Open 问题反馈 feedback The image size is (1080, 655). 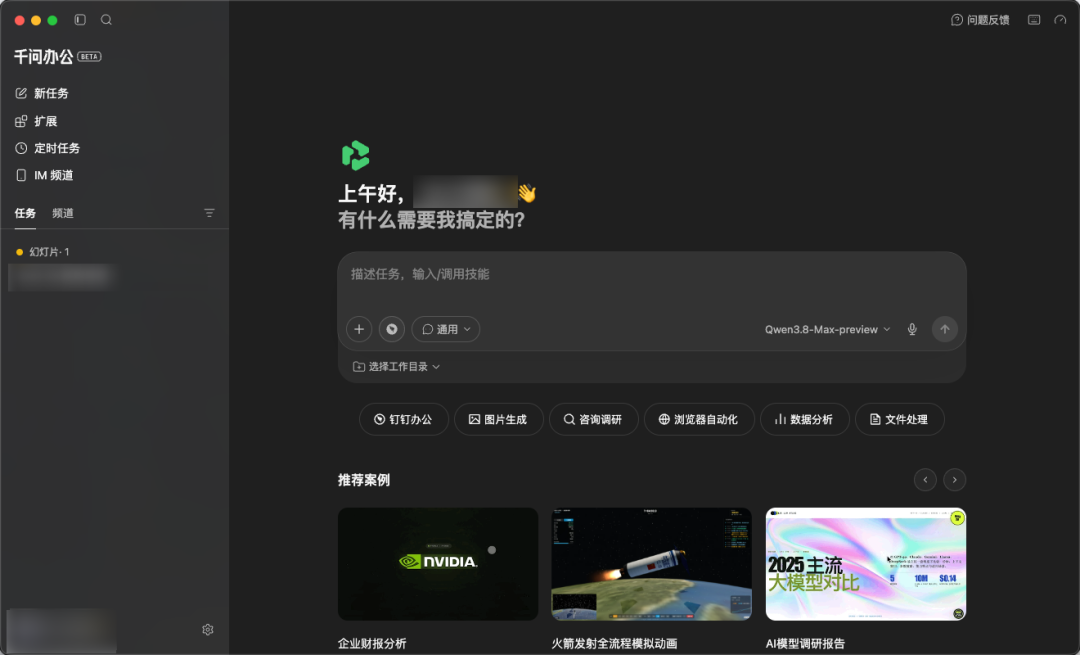pos(980,20)
